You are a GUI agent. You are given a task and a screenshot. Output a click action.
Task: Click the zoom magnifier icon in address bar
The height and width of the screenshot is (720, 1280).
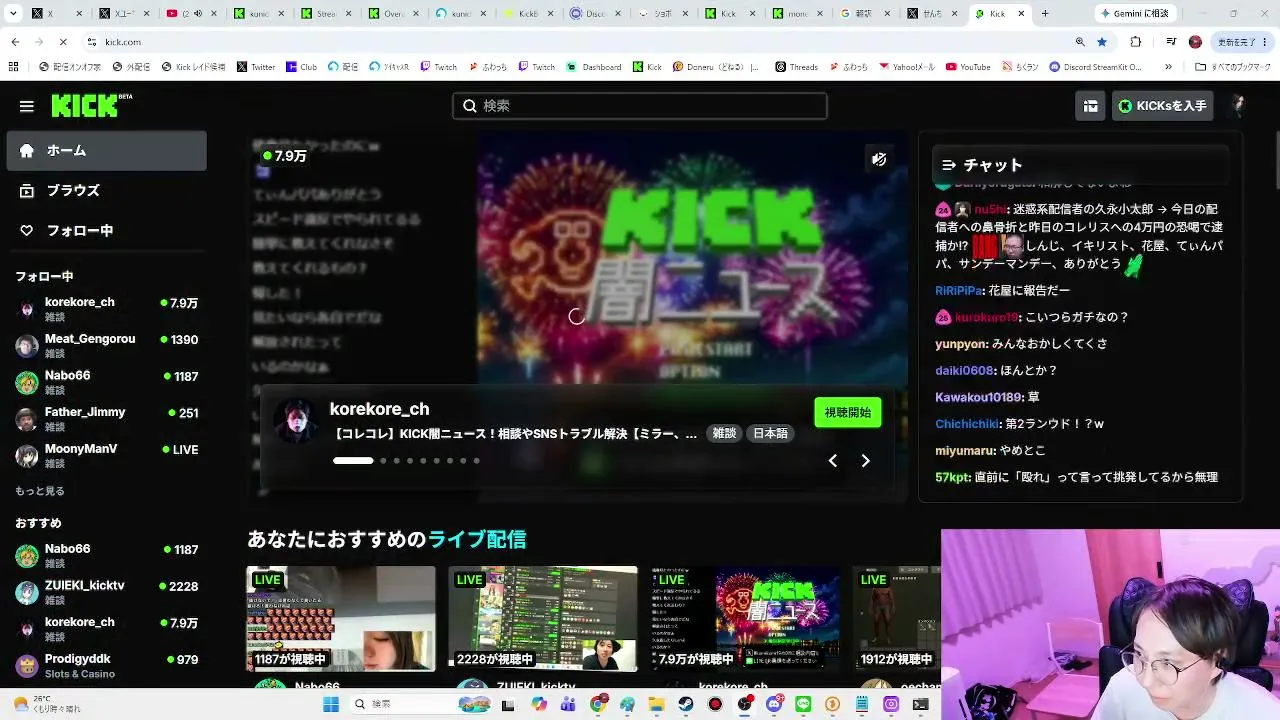[x=1080, y=42]
